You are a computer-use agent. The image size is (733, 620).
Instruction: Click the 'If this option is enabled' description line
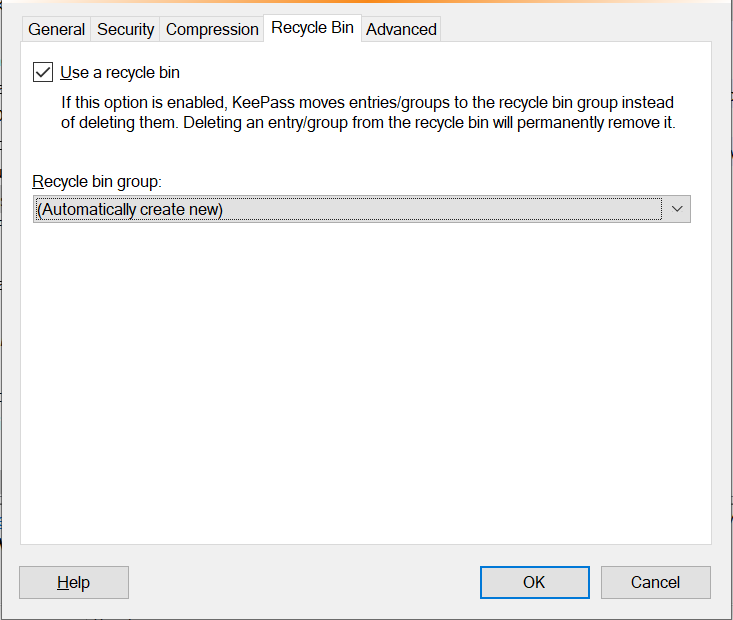pyautogui.click(x=367, y=102)
